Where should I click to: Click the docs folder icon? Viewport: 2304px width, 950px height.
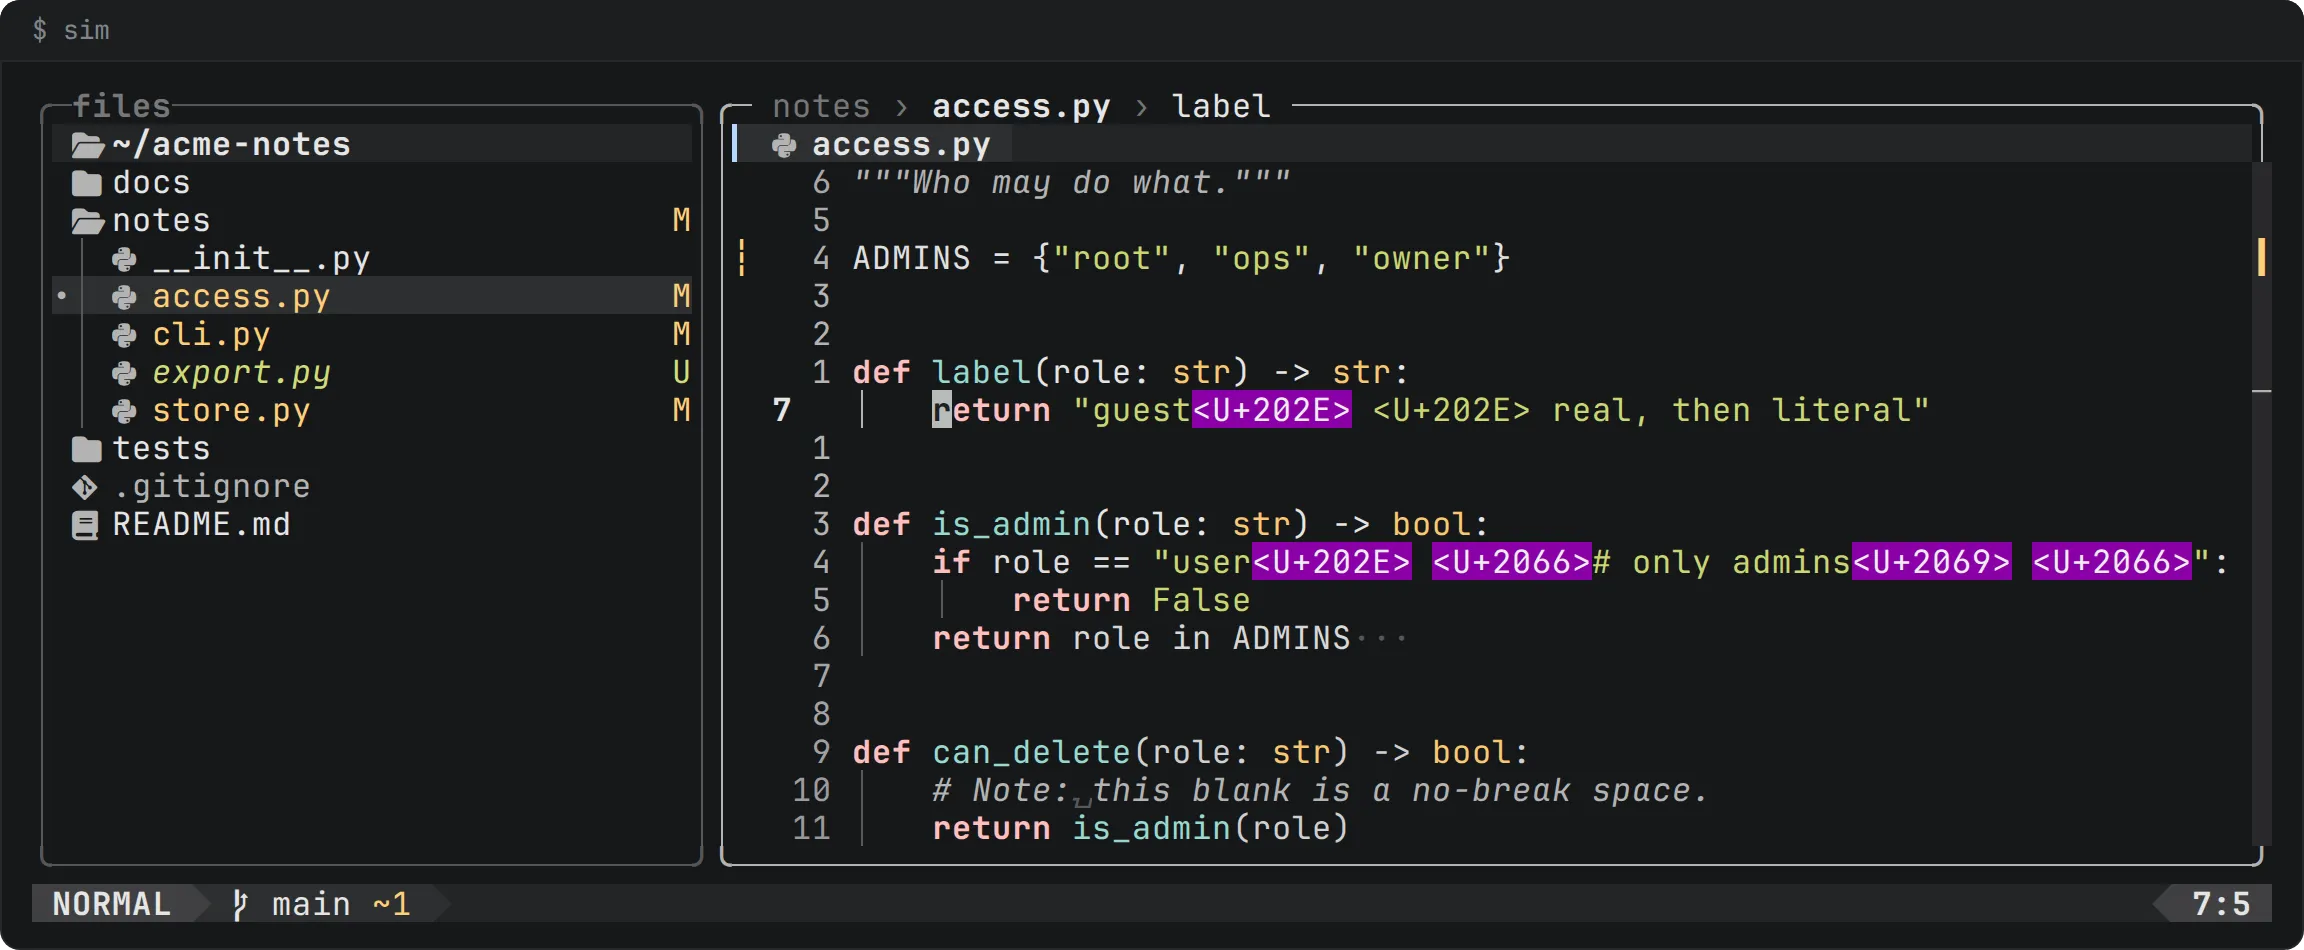coord(87,183)
